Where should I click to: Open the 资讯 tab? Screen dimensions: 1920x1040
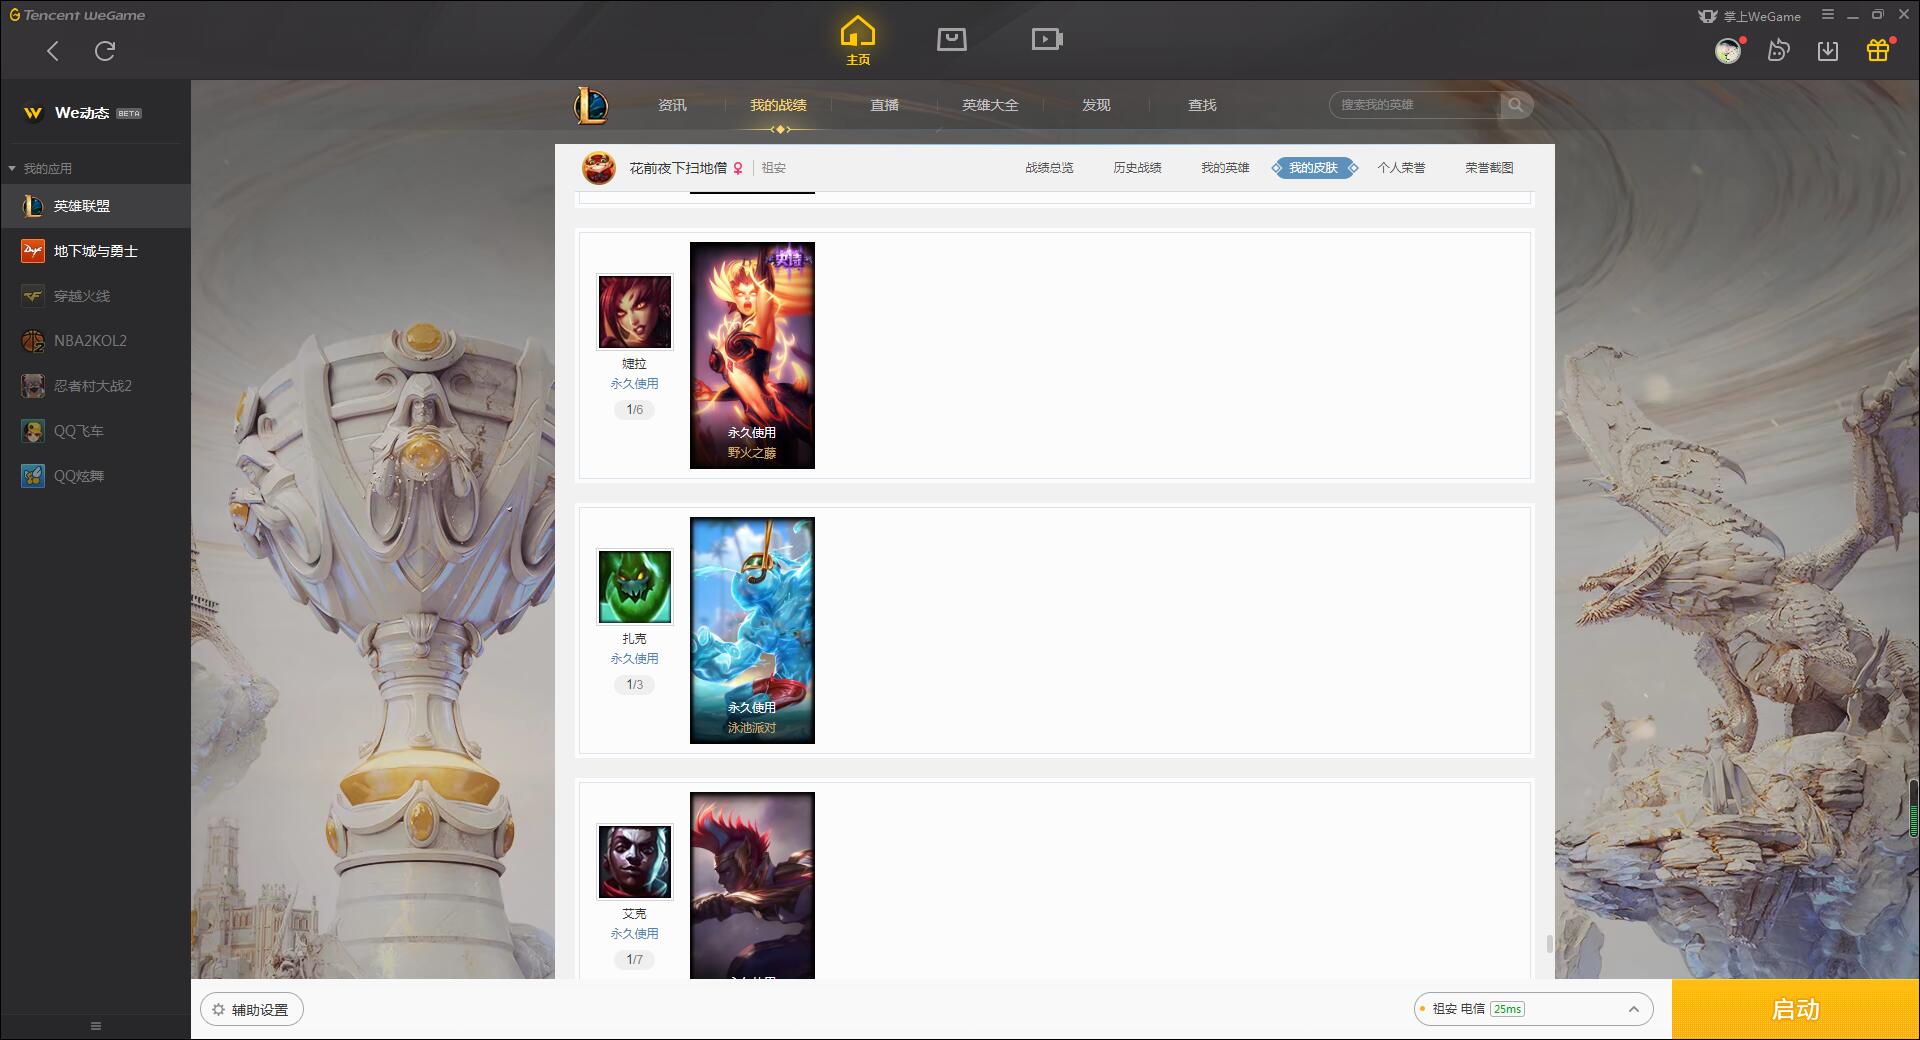(x=672, y=105)
